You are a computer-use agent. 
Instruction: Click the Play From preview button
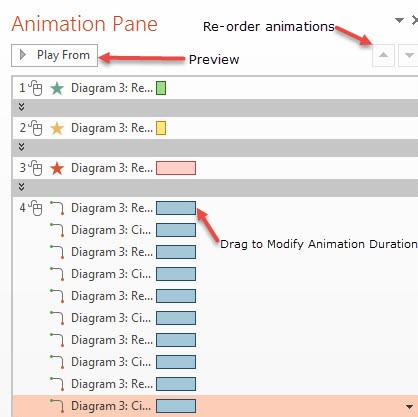pos(54,55)
